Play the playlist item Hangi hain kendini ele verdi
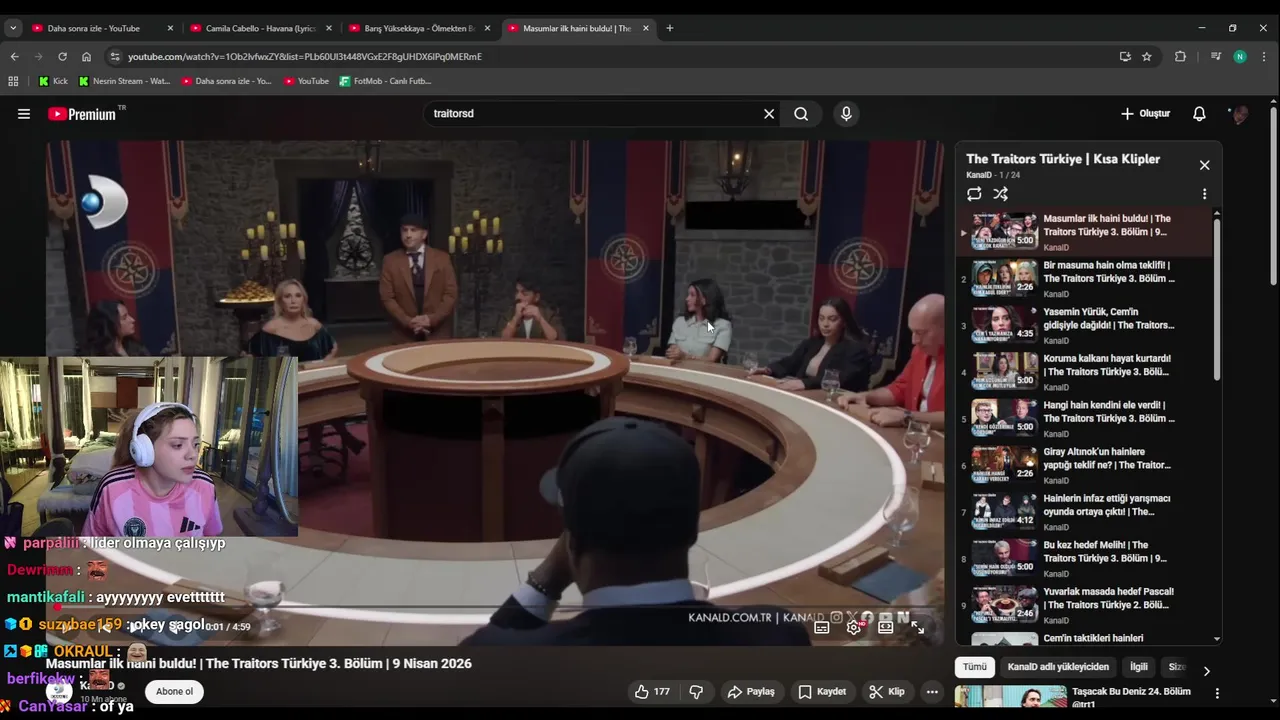This screenshot has height=720, width=1280. click(1085, 419)
